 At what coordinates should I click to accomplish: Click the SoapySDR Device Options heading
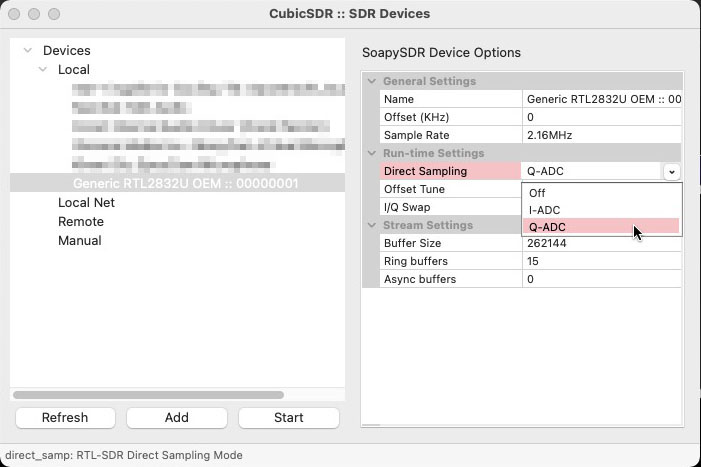click(441, 53)
